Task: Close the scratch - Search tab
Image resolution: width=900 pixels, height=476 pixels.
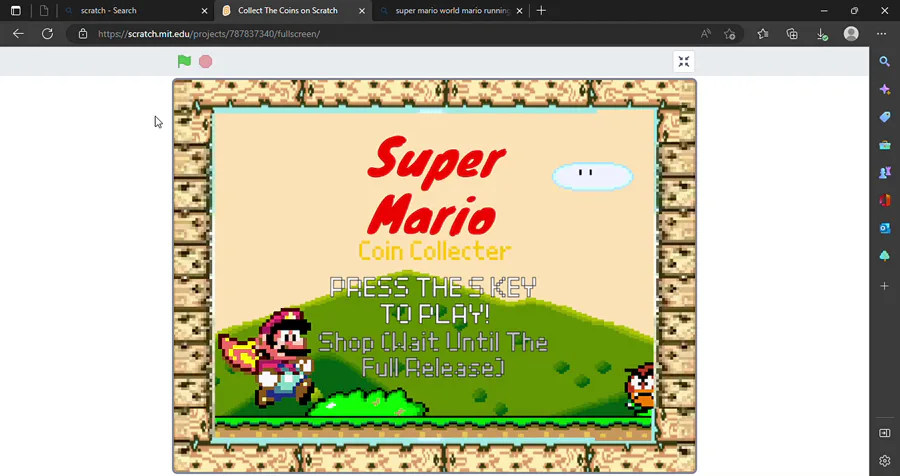Action: pos(204,10)
